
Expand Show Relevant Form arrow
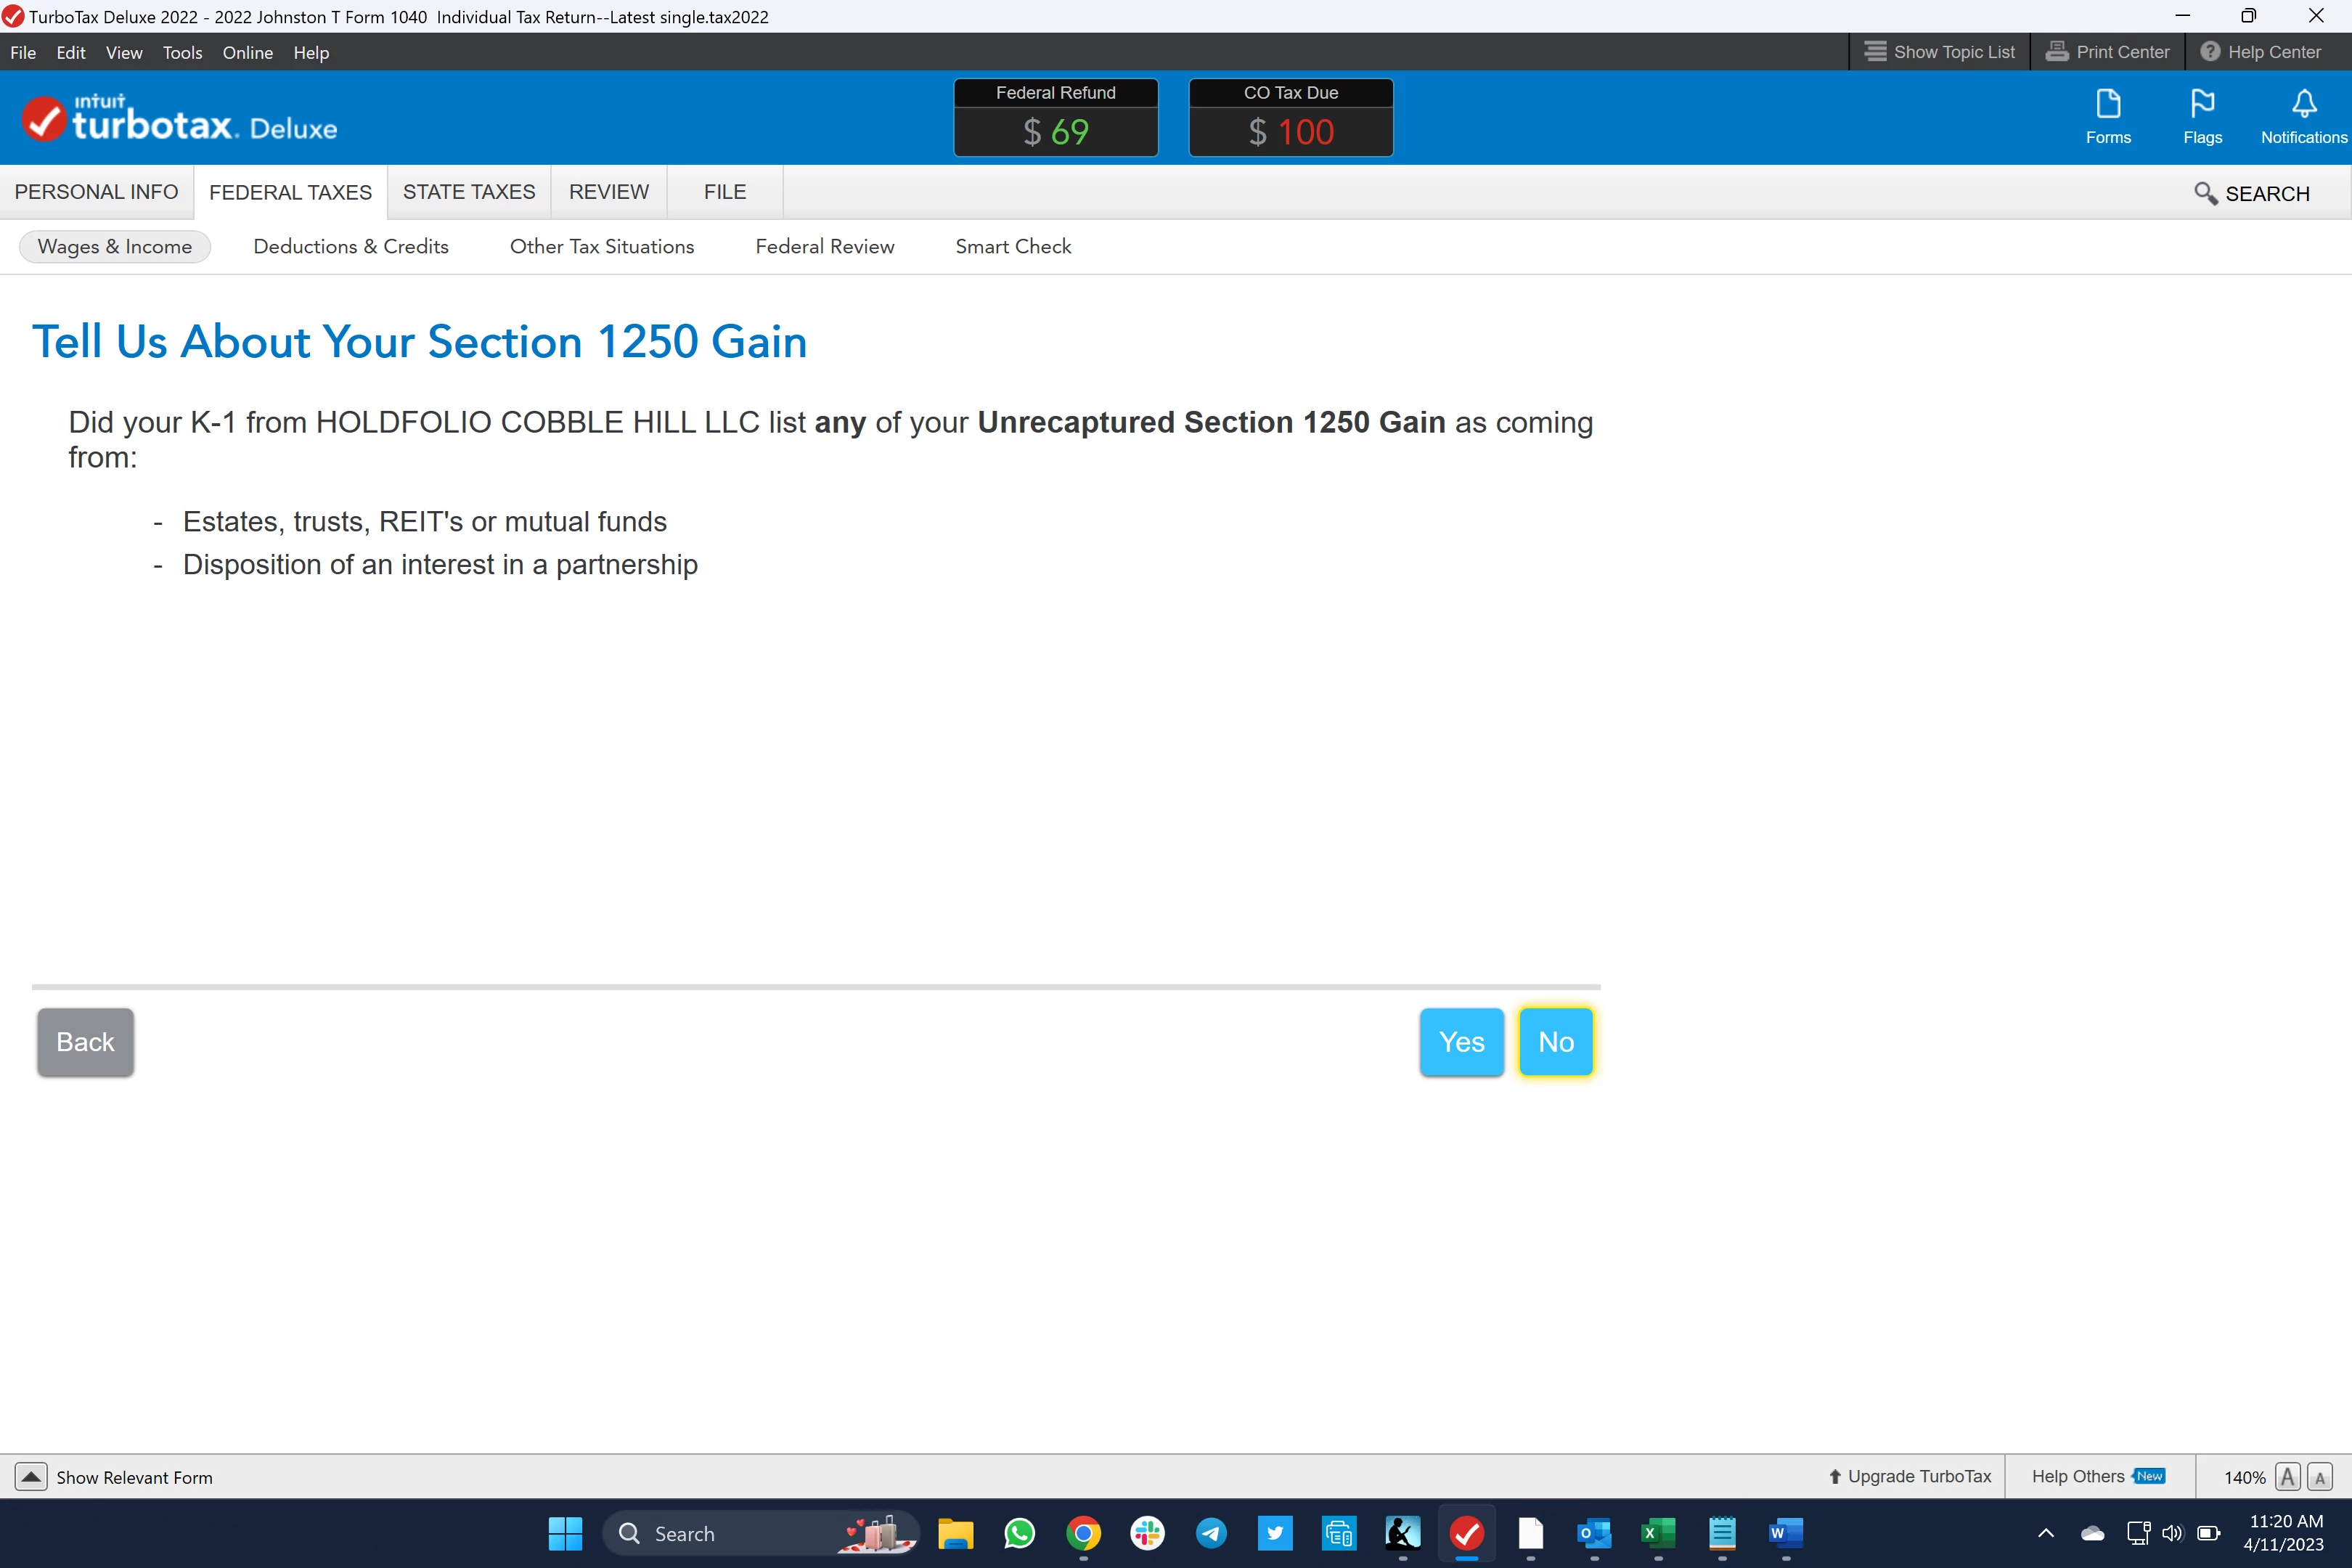click(31, 1477)
